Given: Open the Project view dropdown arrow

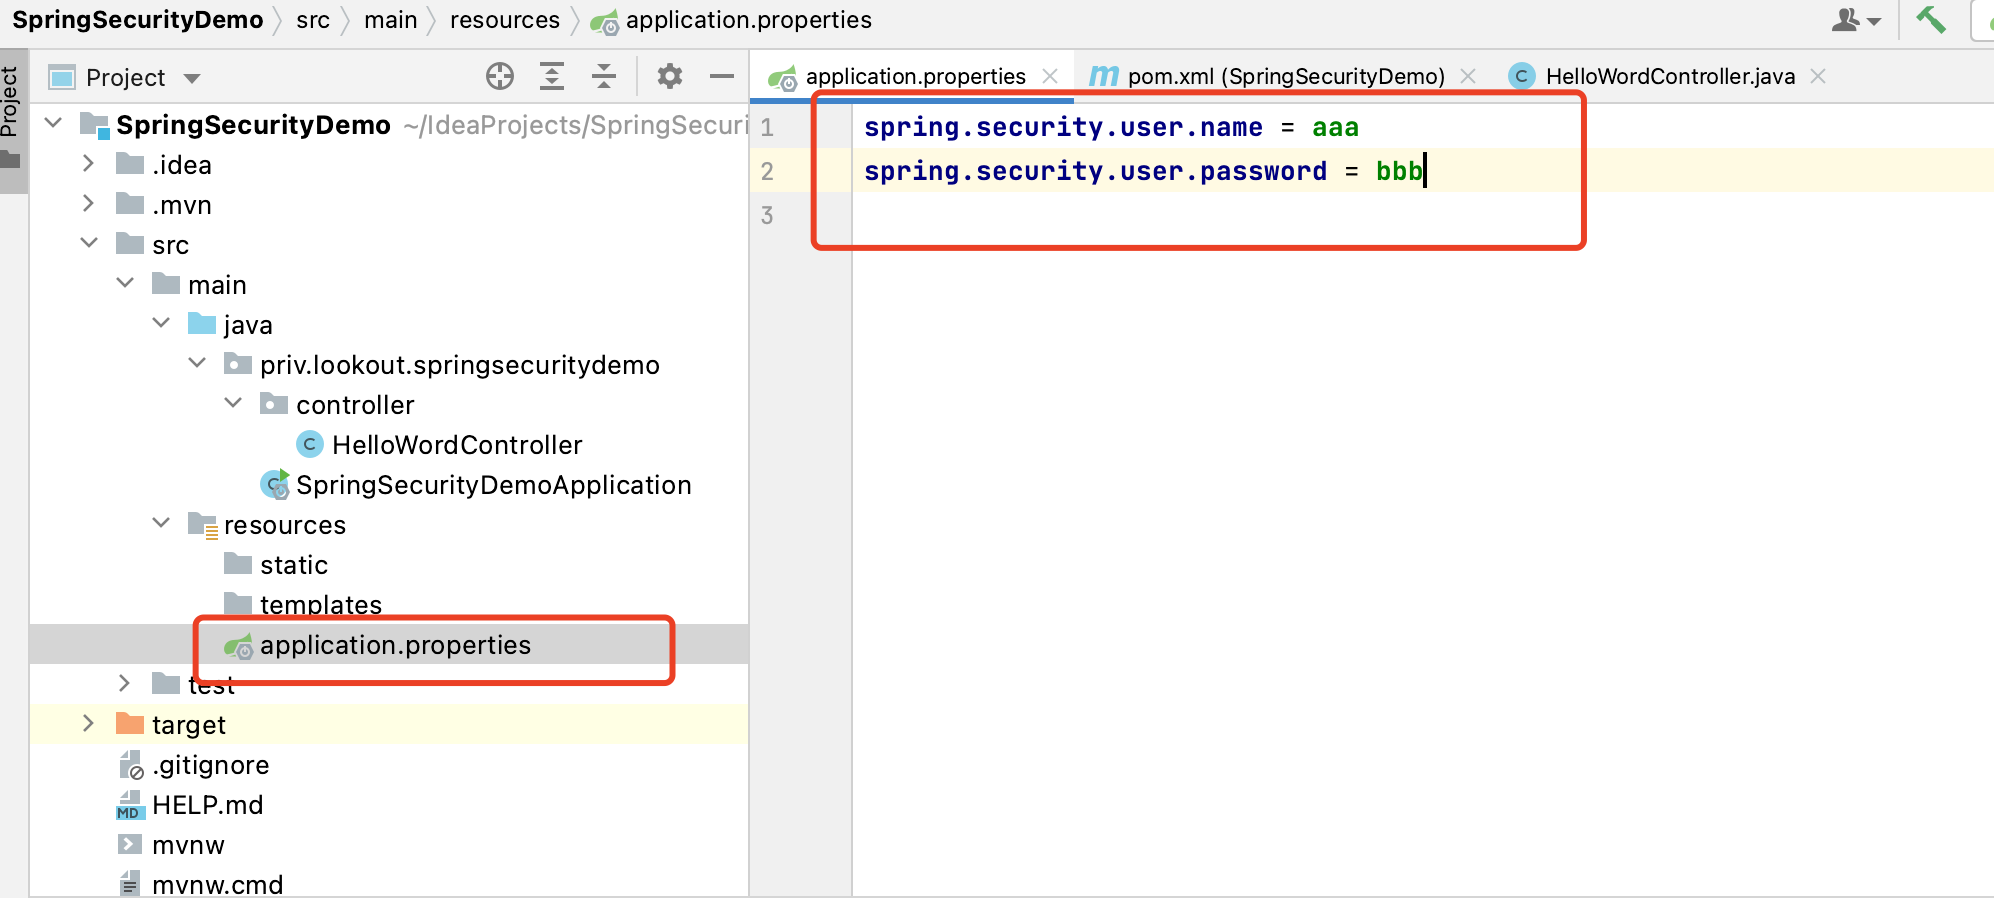Looking at the screenshot, I should pos(192,78).
